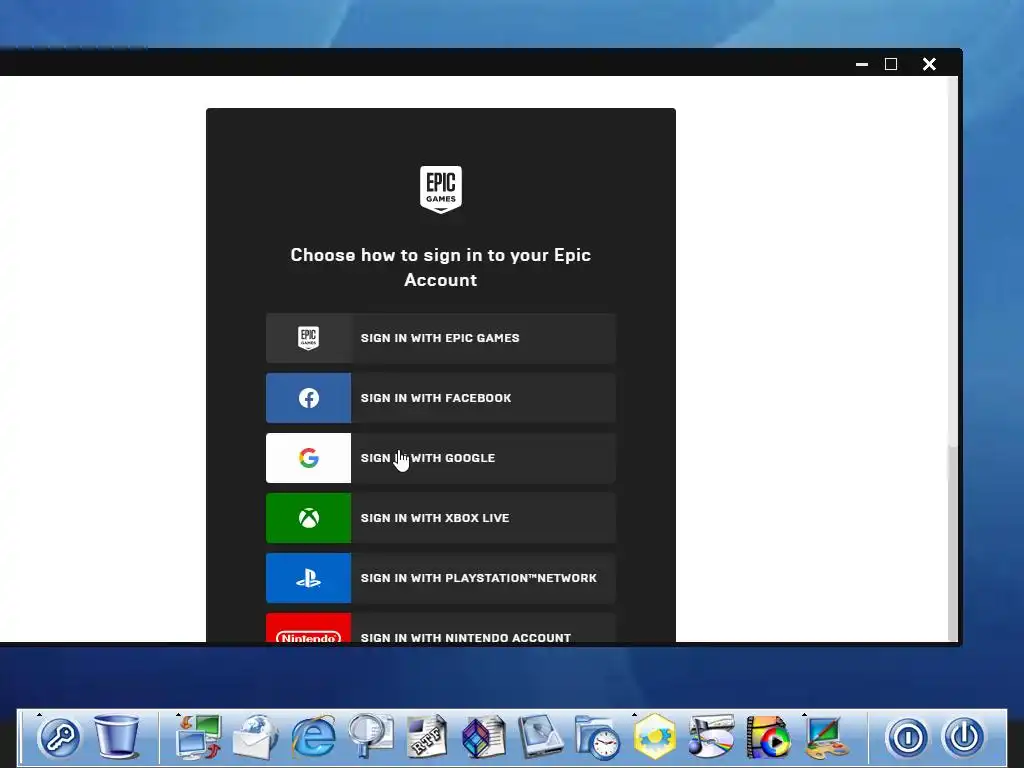The image size is (1024, 768).
Task: Maximize the login window
Action: pos(891,64)
